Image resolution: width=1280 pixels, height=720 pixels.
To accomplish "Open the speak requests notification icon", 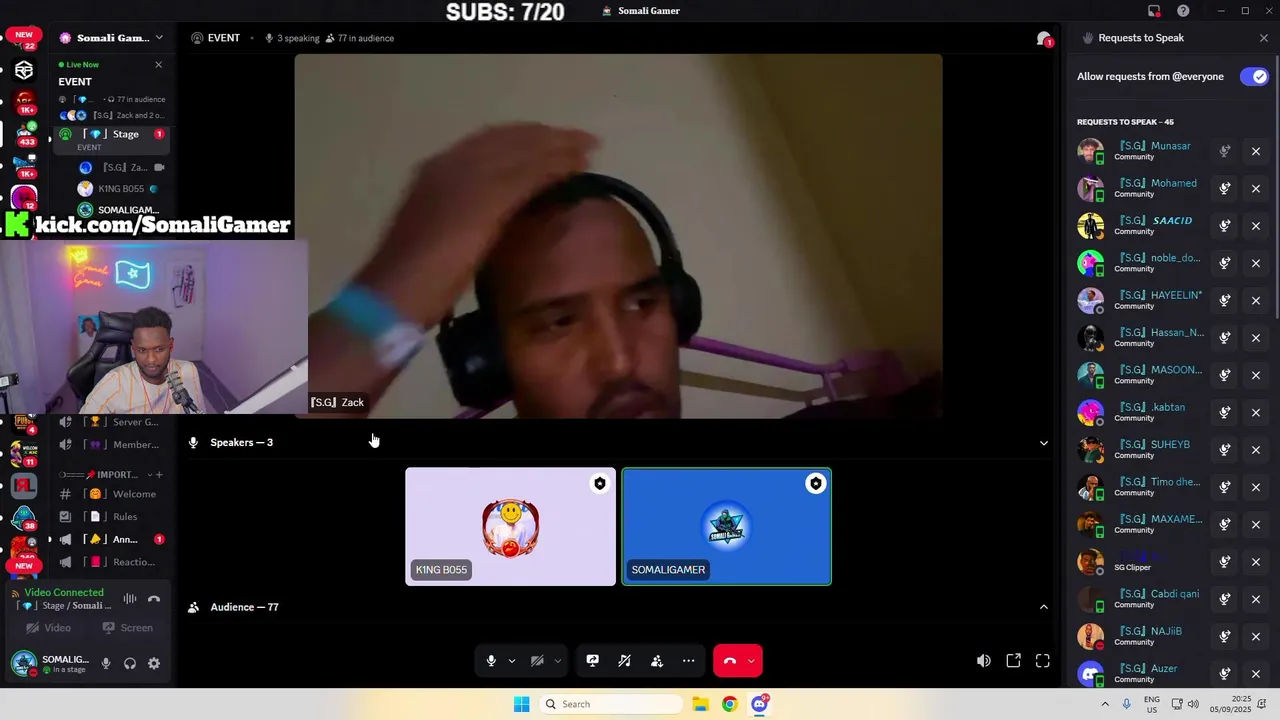I will point(1044,39).
